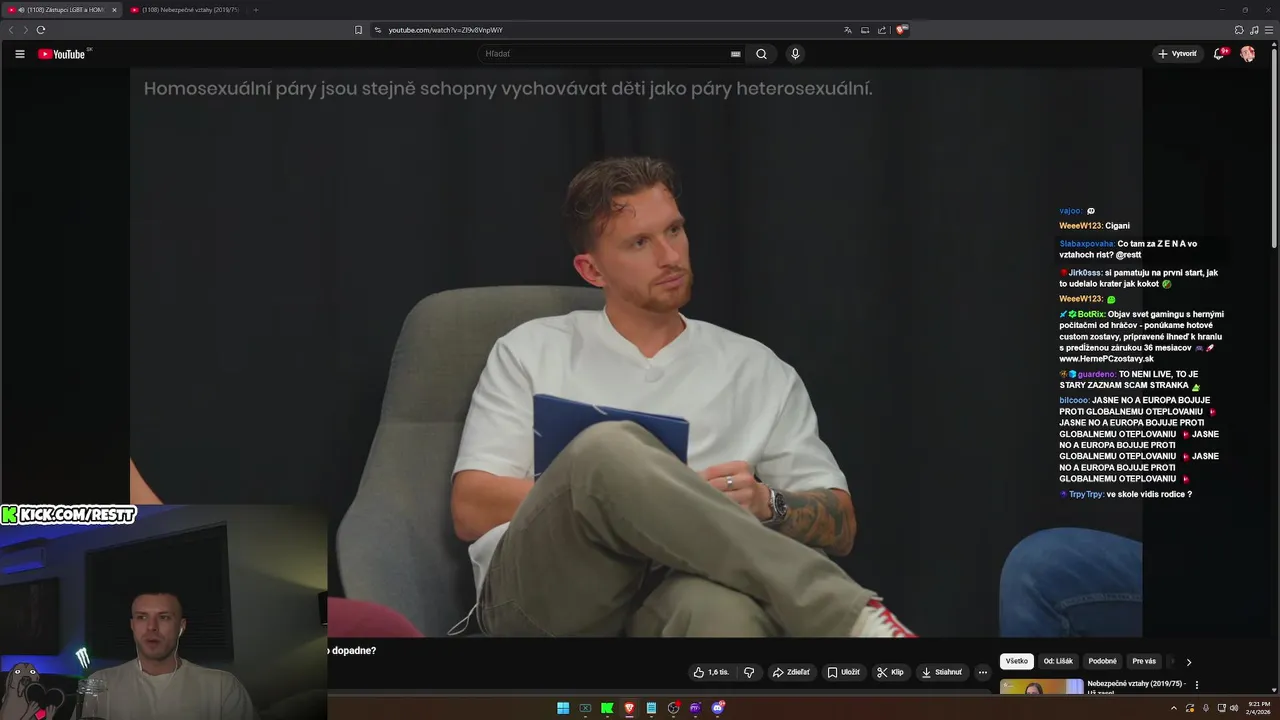
Task: Open browser extensions puzzle icon
Action: [1239, 30]
